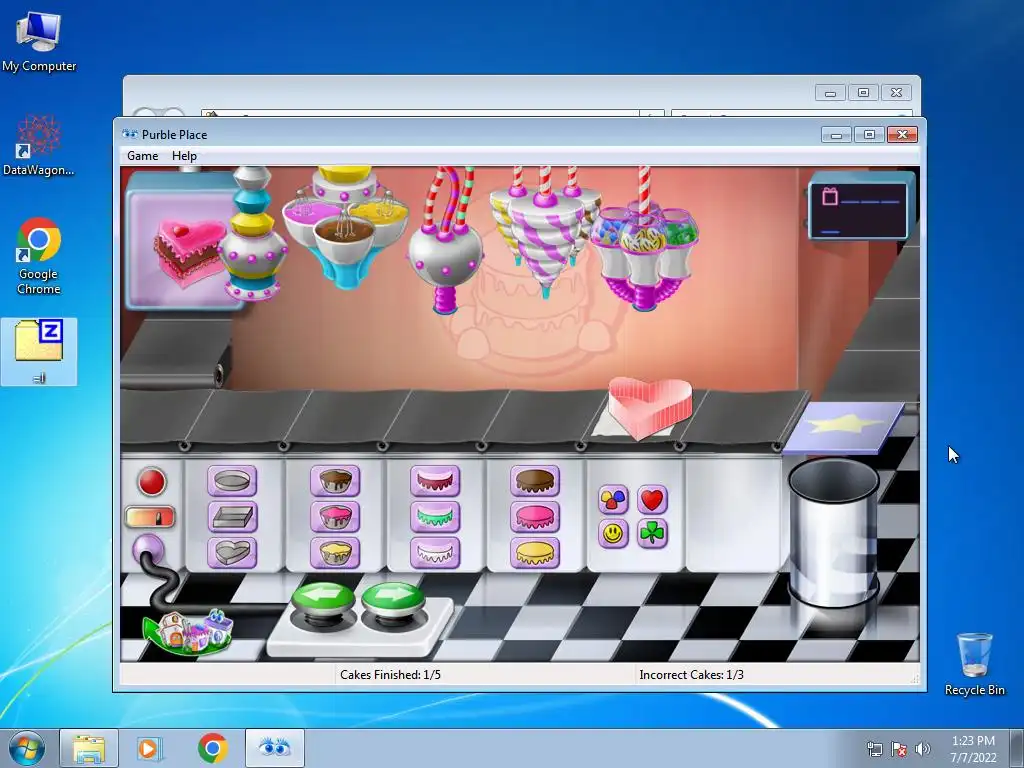Click the order preview heart cake picture
This screenshot has width=1024, height=768.
[189, 253]
